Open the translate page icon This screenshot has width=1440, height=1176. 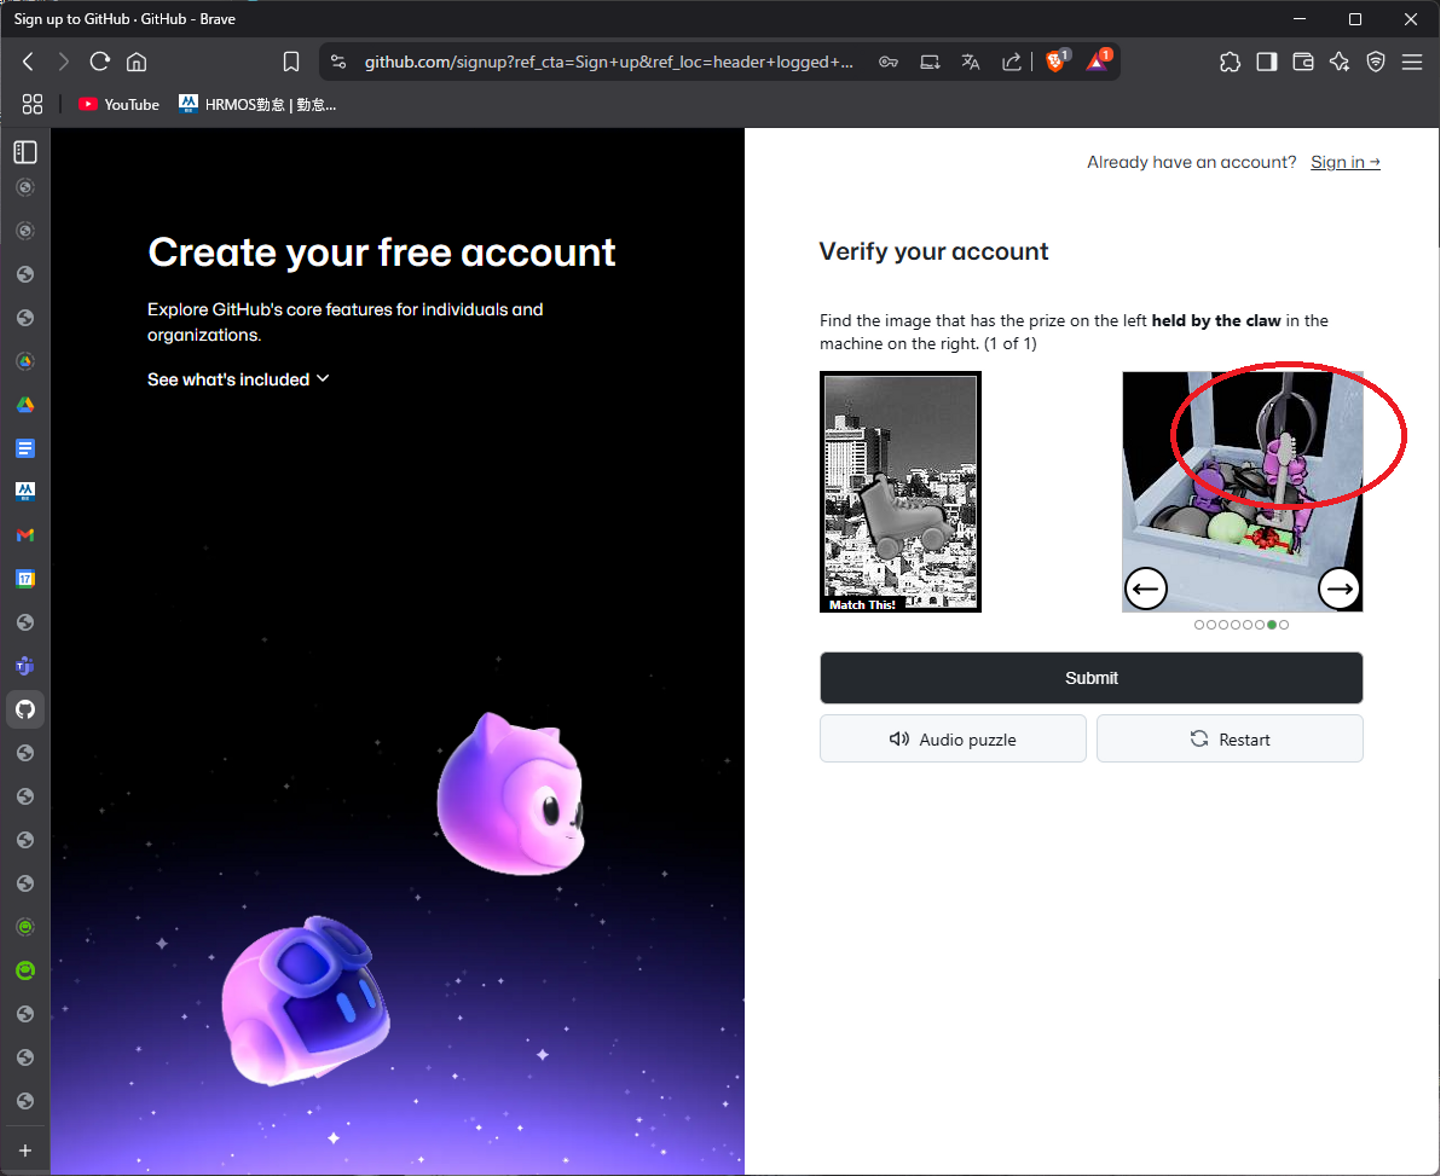pyautogui.click(x=970, y=62)
